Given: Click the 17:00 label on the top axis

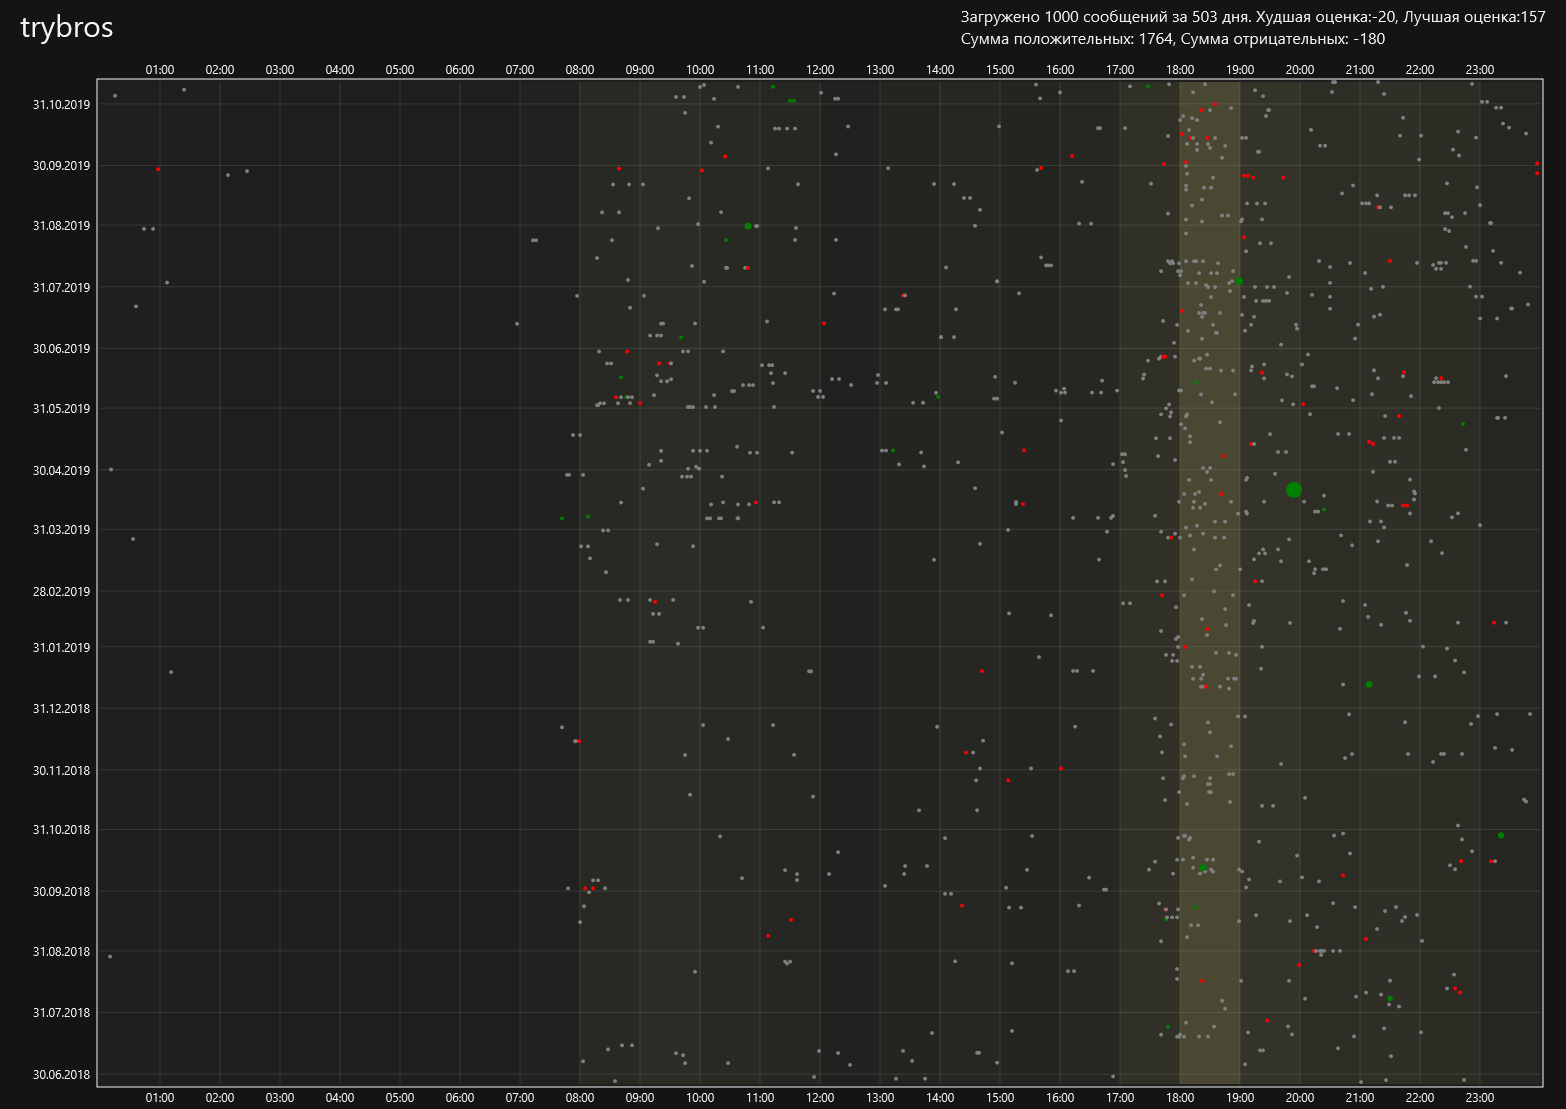Looking at the screenshot, I should tap(1120, 70).
